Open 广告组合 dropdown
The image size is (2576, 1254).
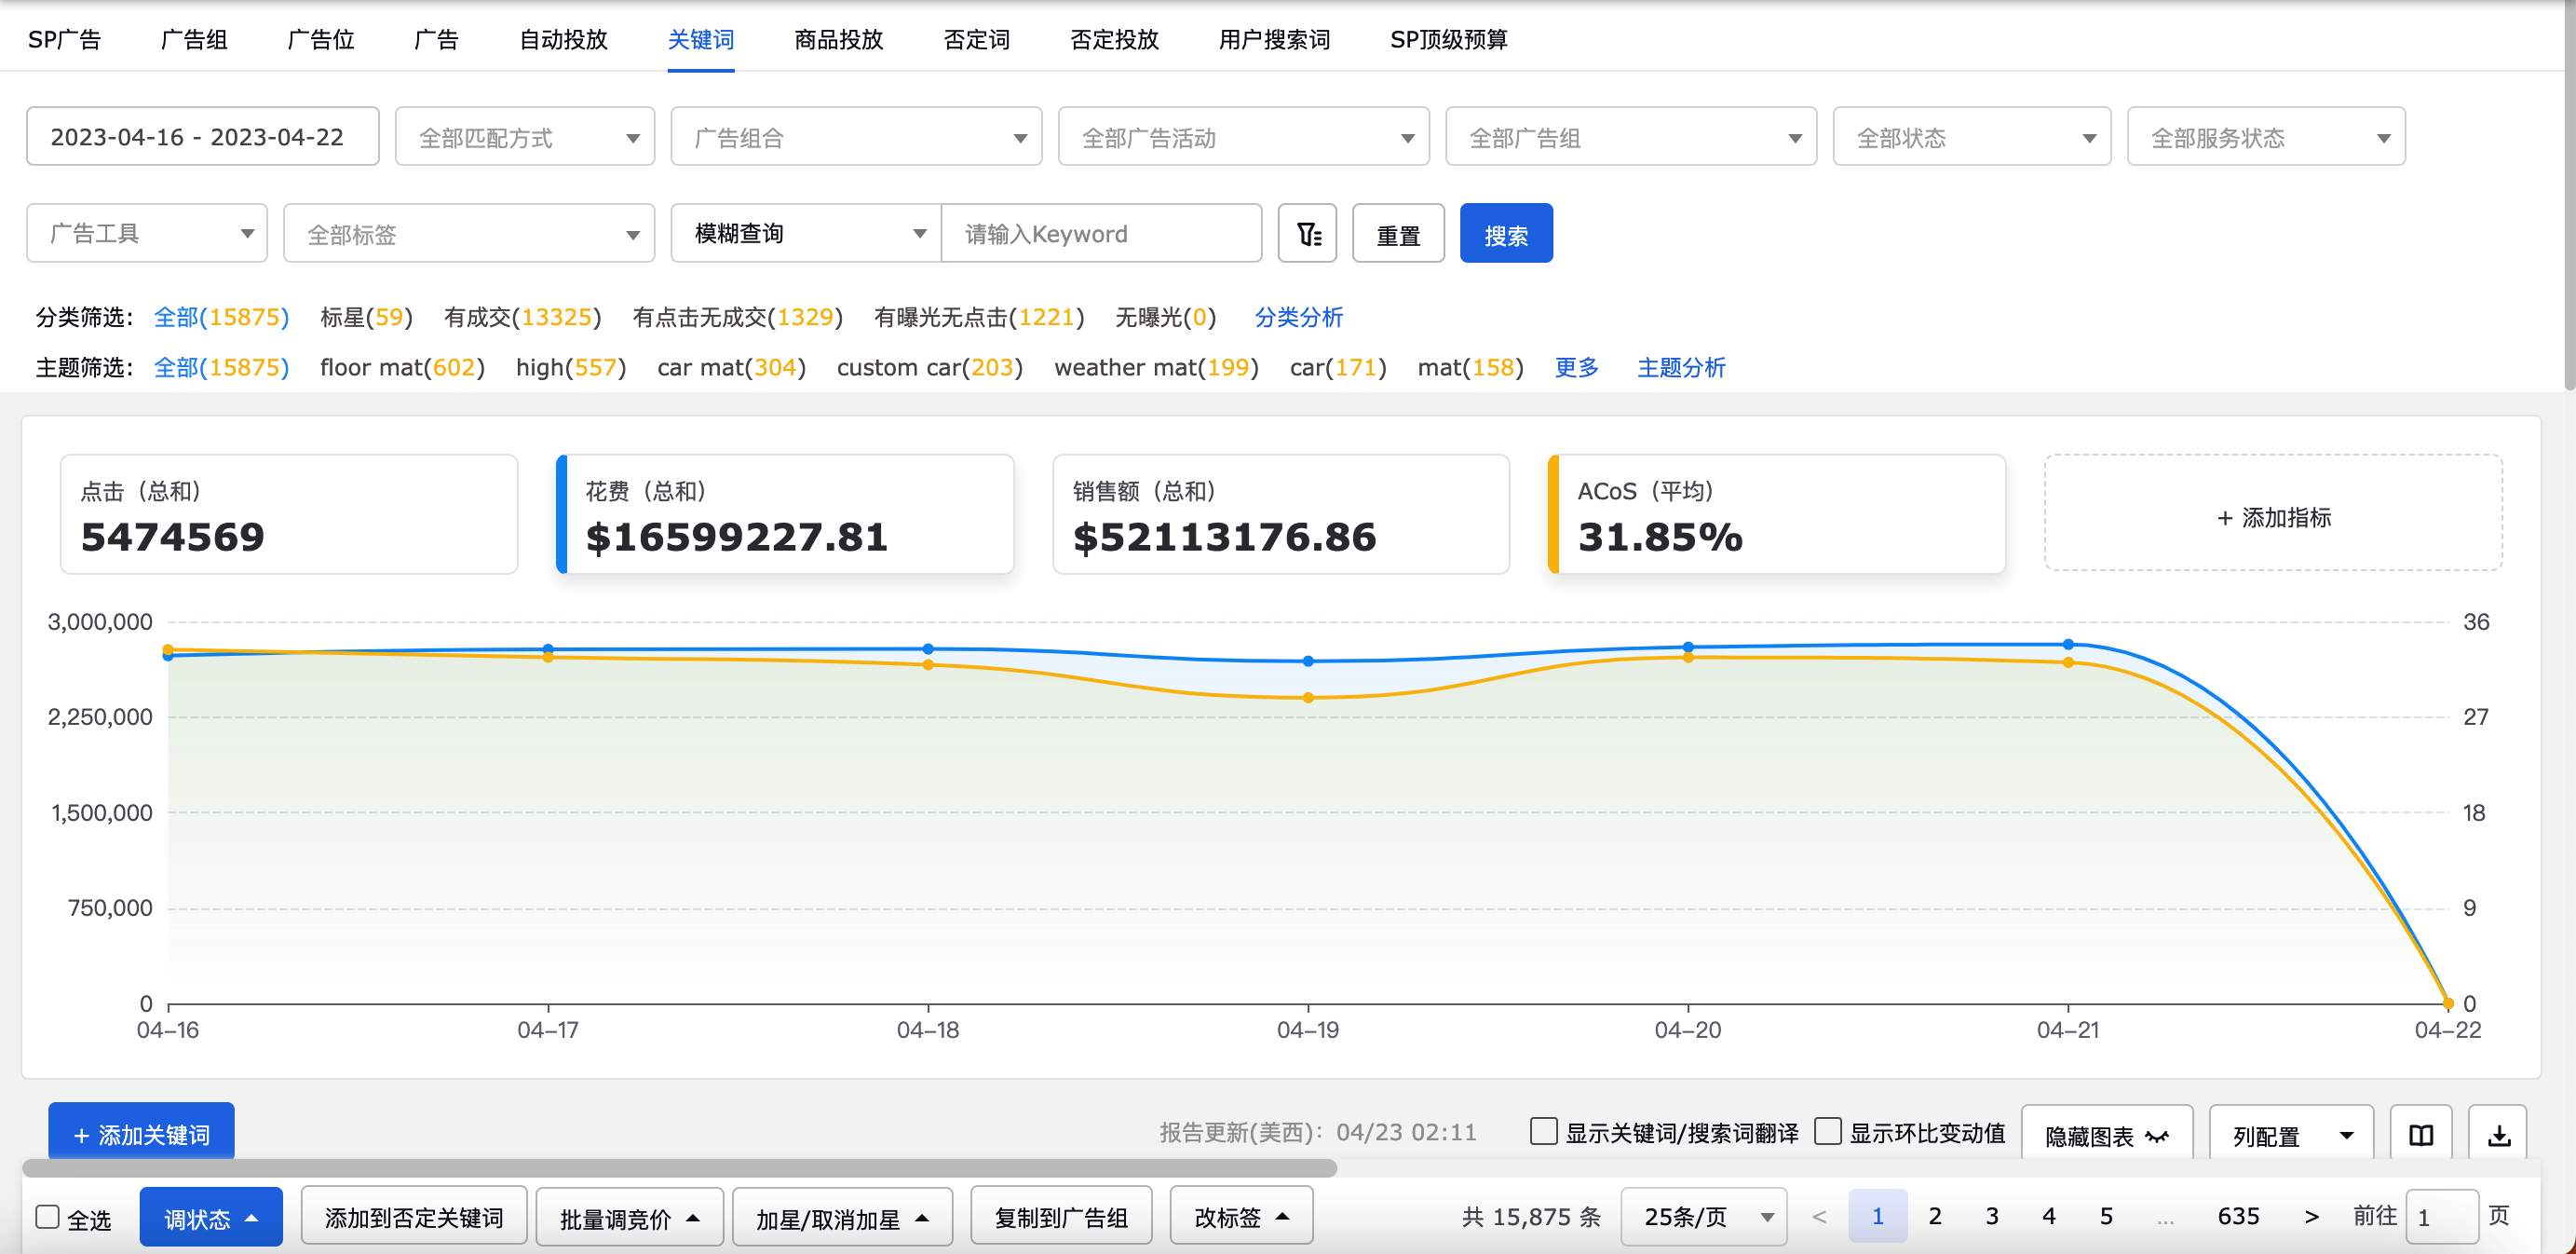(856, 137)
